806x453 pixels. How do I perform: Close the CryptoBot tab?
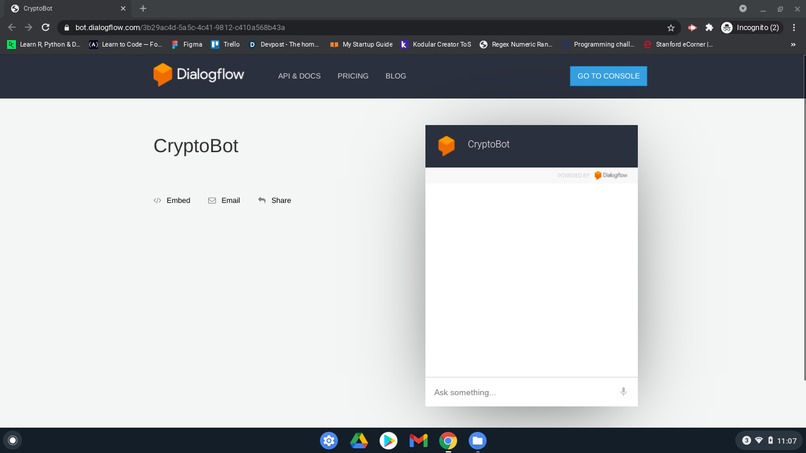123,8
